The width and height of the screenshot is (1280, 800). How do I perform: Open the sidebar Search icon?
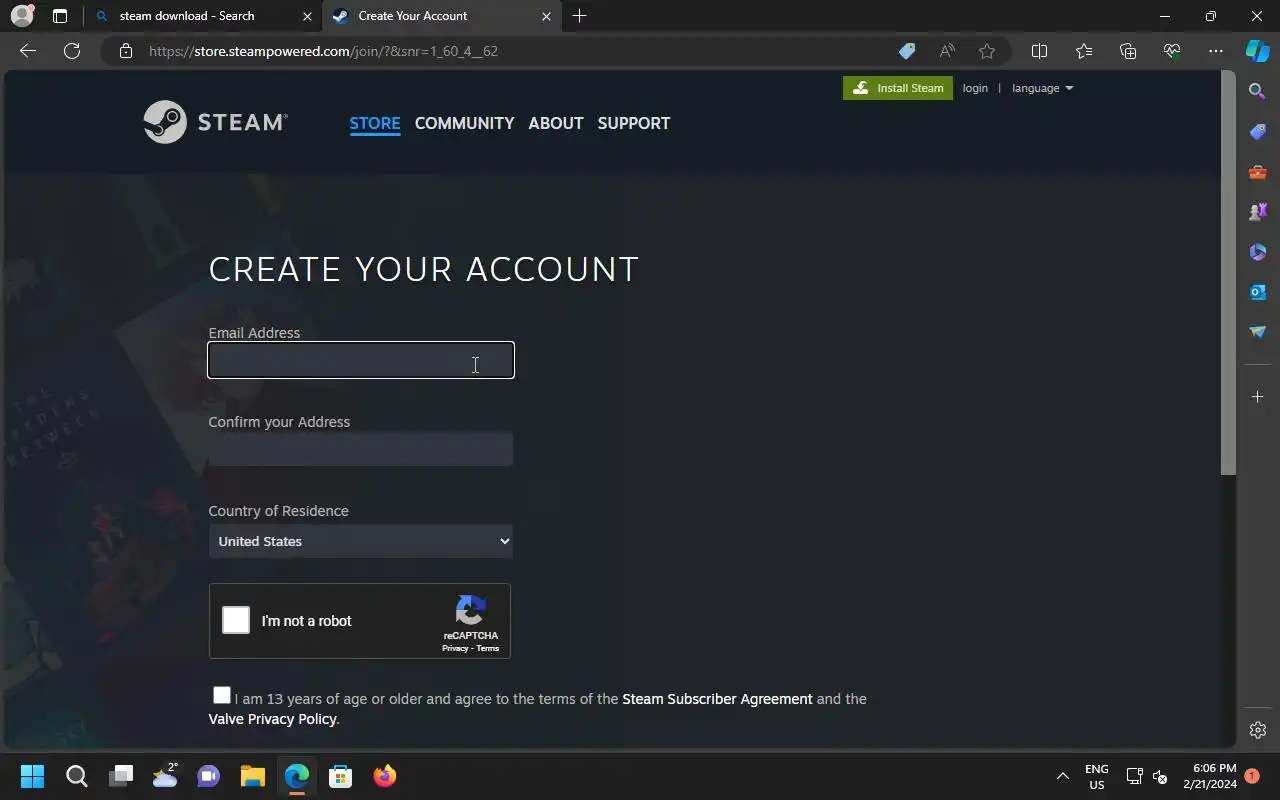click(1258, 91)
